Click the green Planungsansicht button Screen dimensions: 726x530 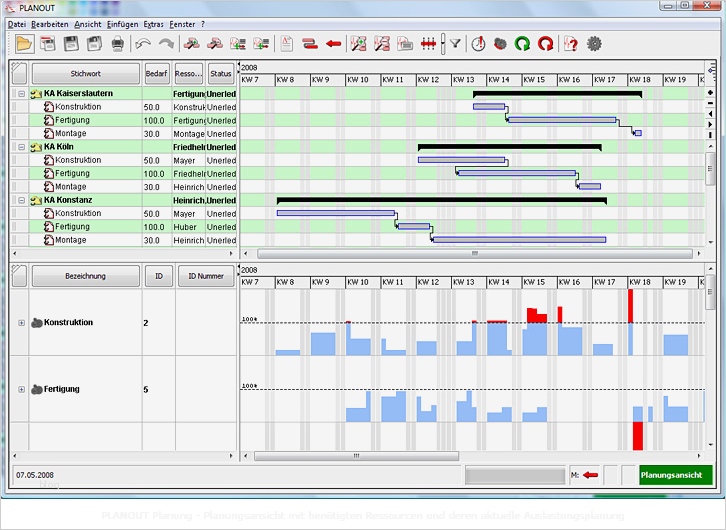point(676,475)
